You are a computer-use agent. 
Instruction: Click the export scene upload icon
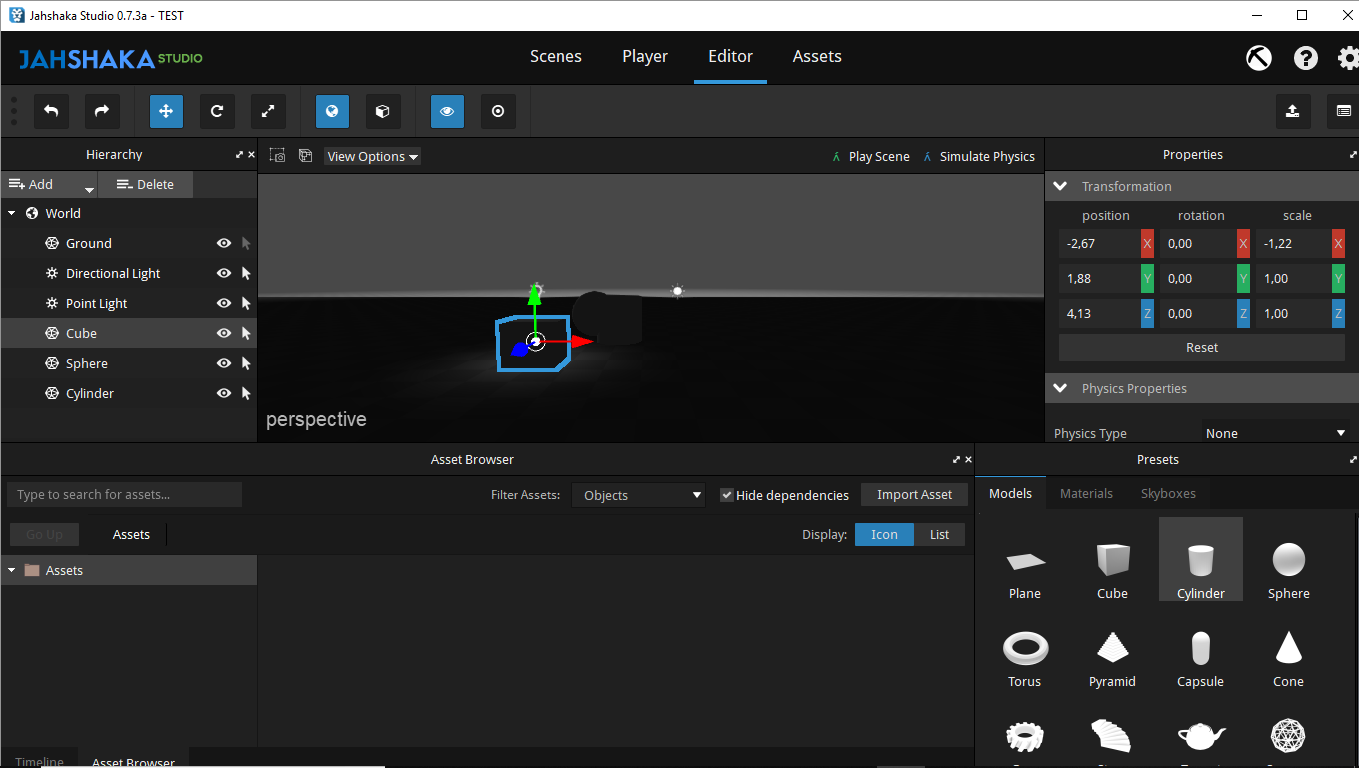pos(1293,111)
